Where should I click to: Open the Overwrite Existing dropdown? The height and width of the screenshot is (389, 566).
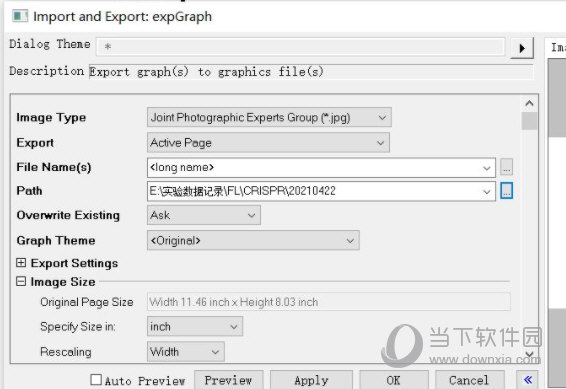[x=204, y=215]
